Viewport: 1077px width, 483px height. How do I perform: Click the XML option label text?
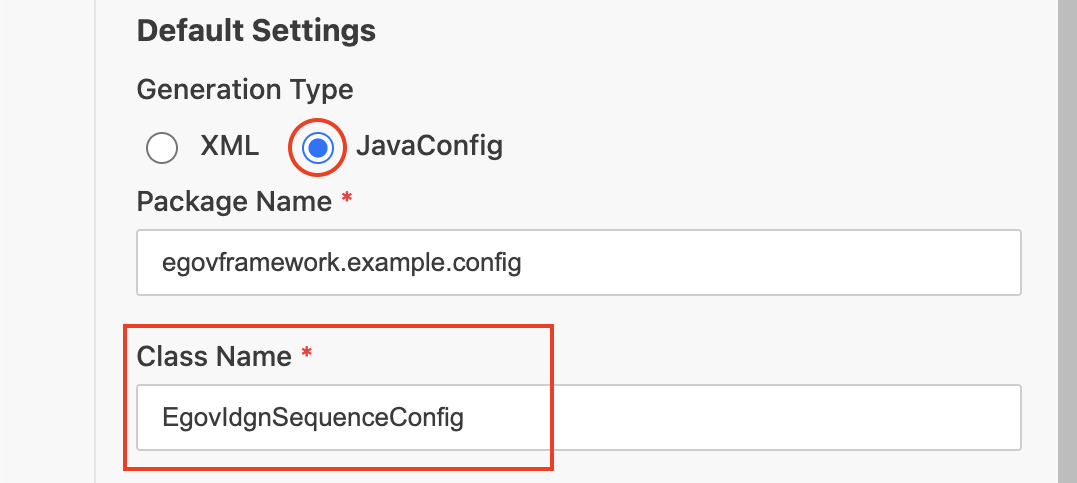[x=229, y=147]
